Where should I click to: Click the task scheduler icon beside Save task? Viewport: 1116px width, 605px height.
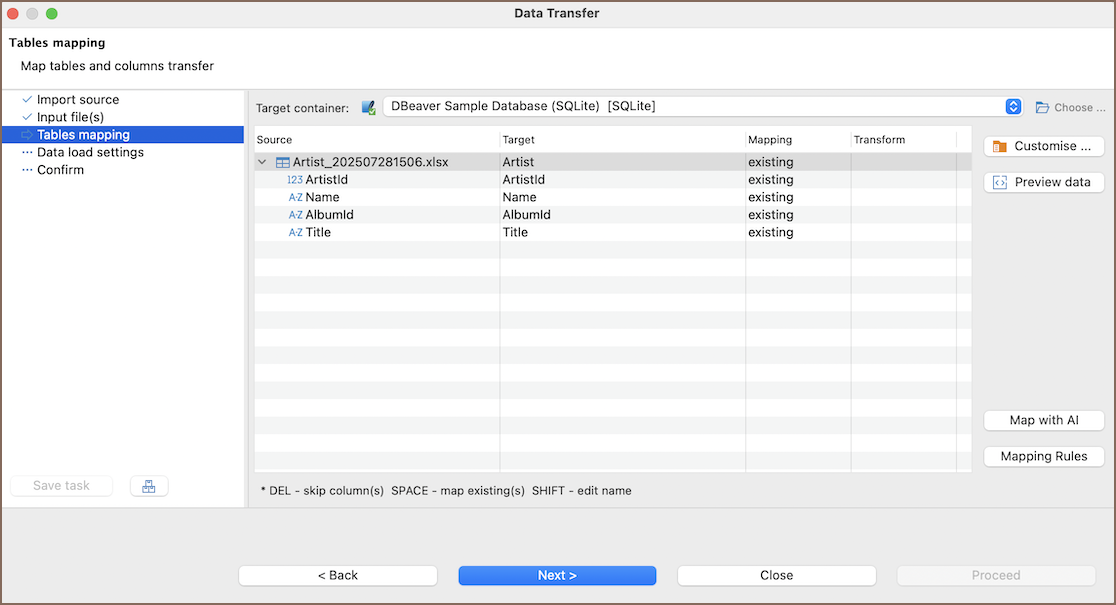pos(149,486)
